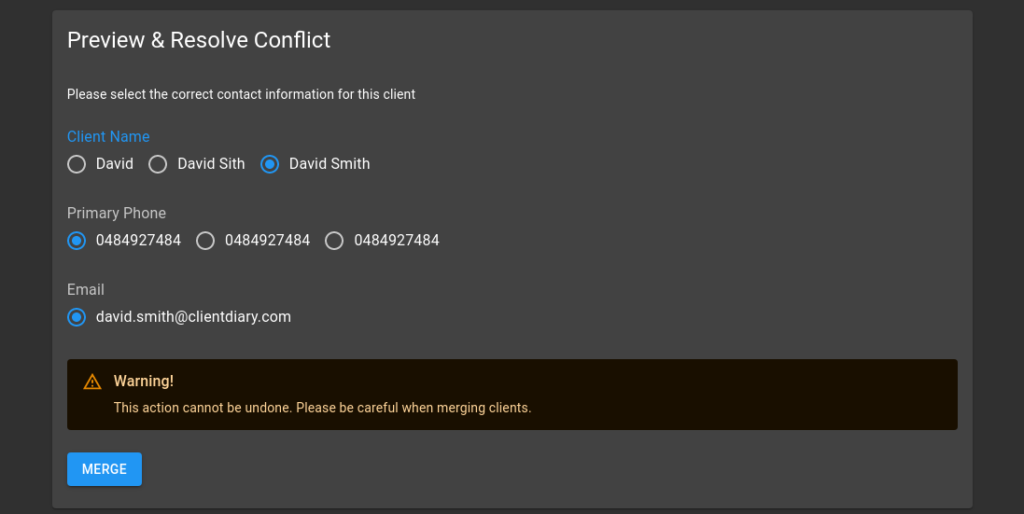This screenshot has height=514, width=1024.
Task: Click the 'David Smith' name label text
Action: click(329, 163)
